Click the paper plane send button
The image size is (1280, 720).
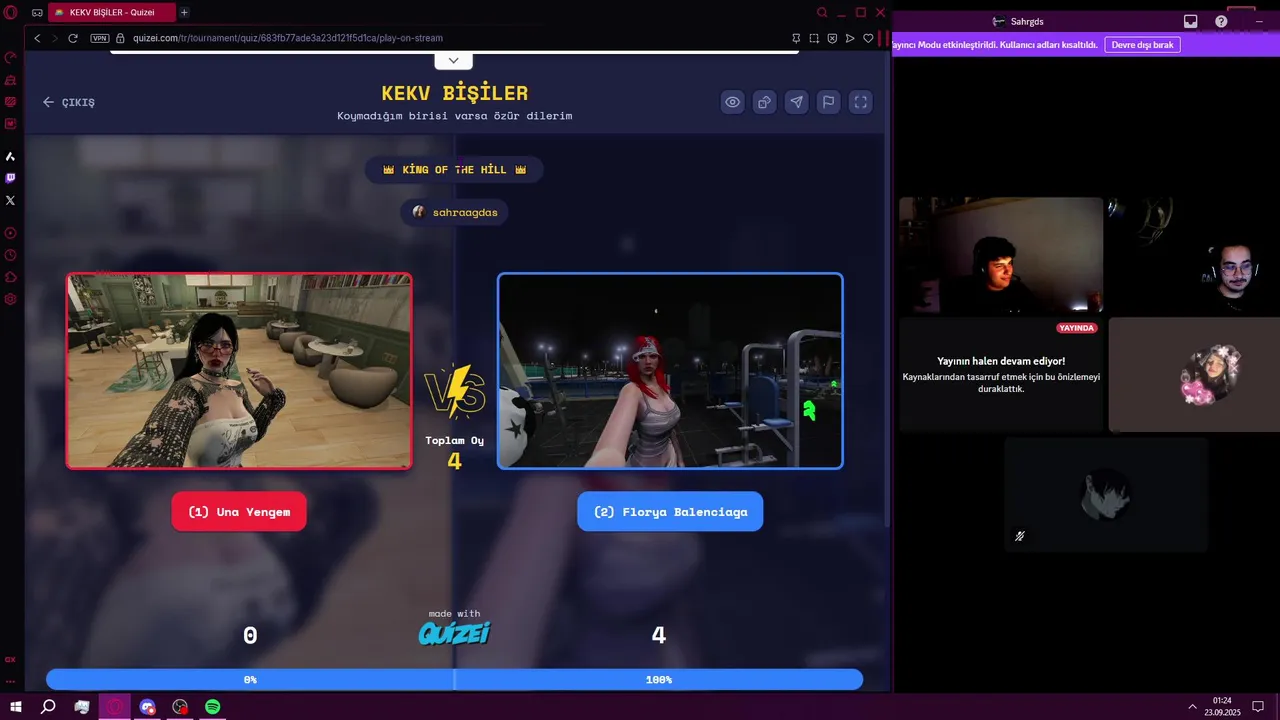pos(797,102)
